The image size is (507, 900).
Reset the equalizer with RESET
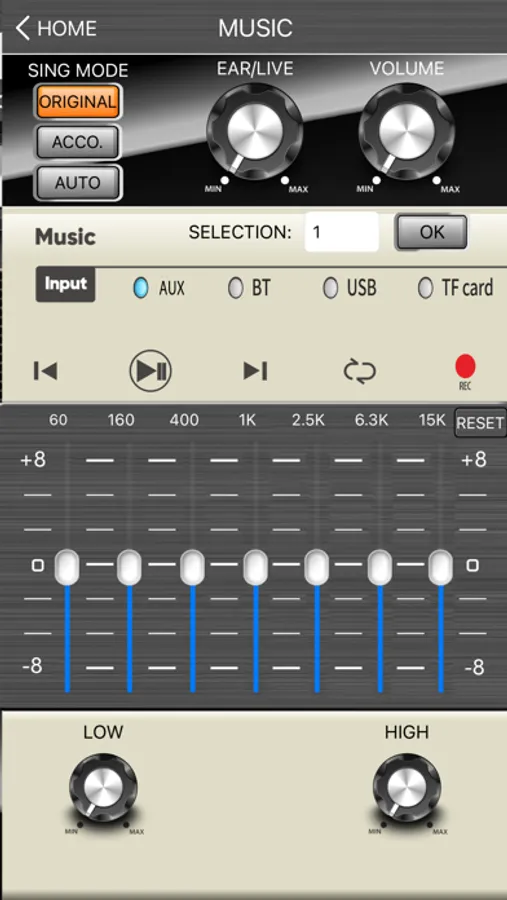pos(480,423)
